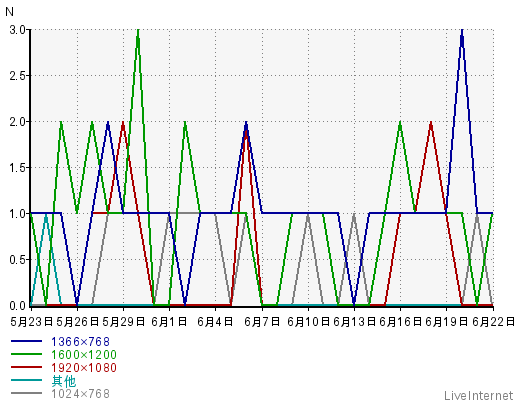Click the red 1920×1080 legend line
The height and width of the screenshot is (405, 520).
click(26, 367)
